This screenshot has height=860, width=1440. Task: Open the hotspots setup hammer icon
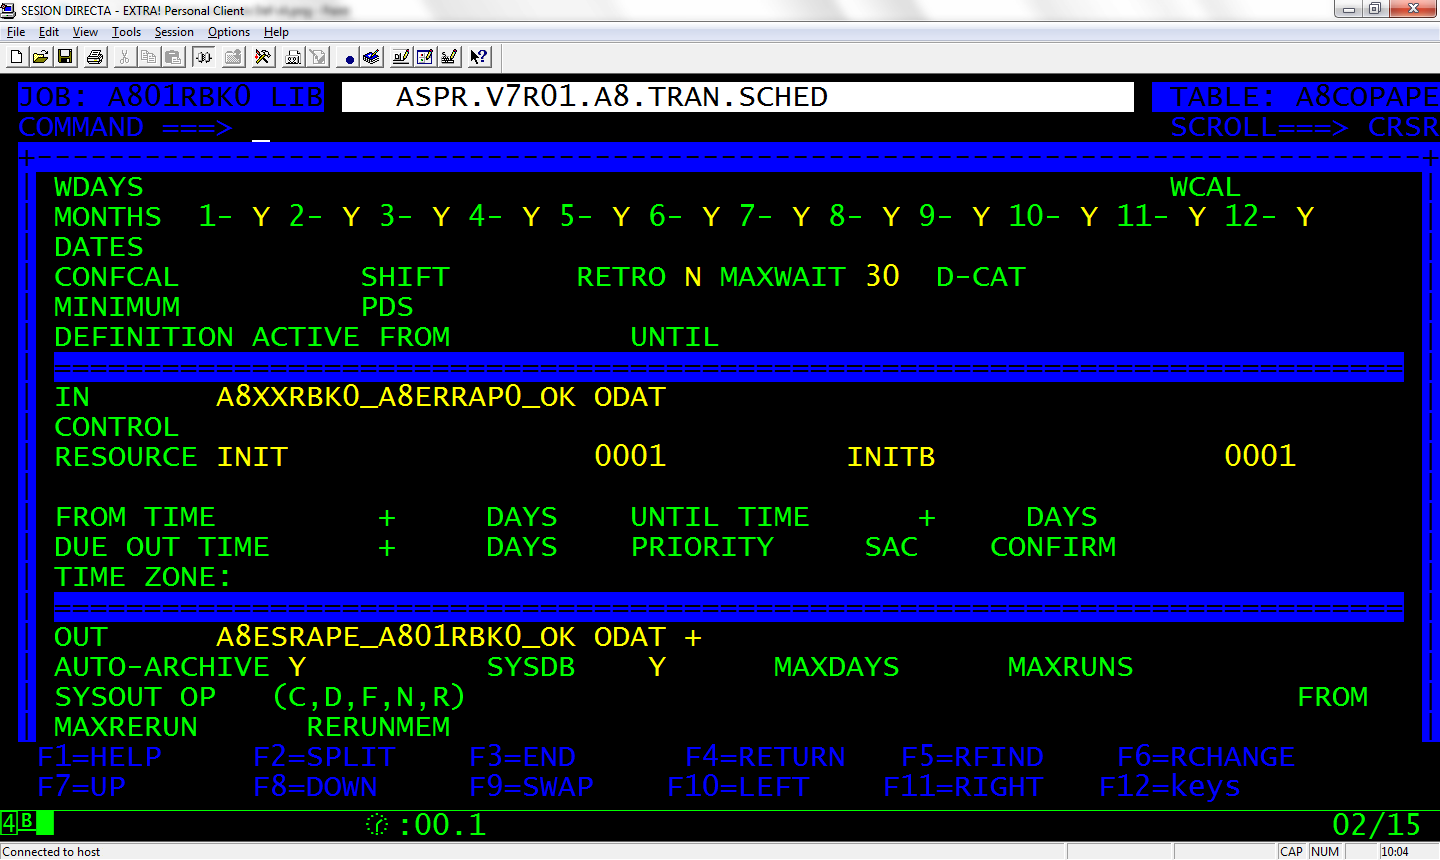click(264, 57)
